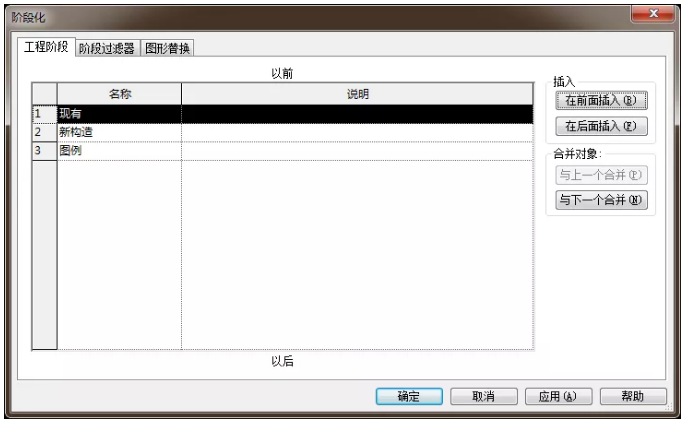Viewport: 684px width, 422px height.
Task: Click the 名称 column header
Action: click(x=120, y=94)
